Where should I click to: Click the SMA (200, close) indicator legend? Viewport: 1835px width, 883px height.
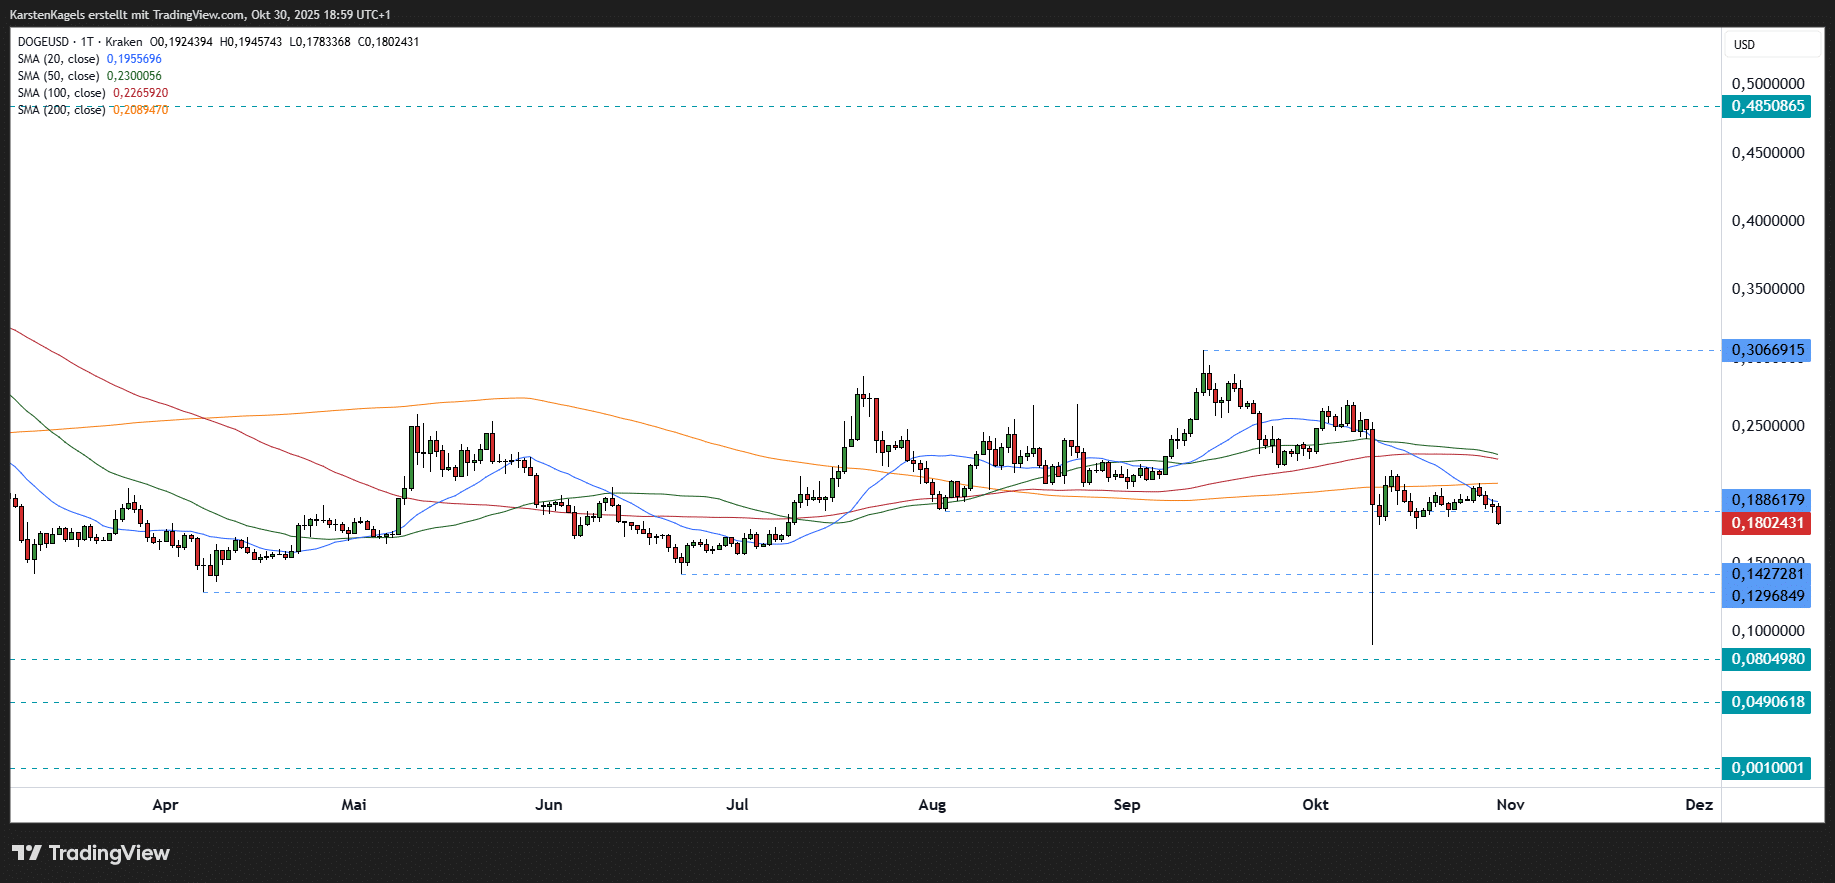[61, 110]
